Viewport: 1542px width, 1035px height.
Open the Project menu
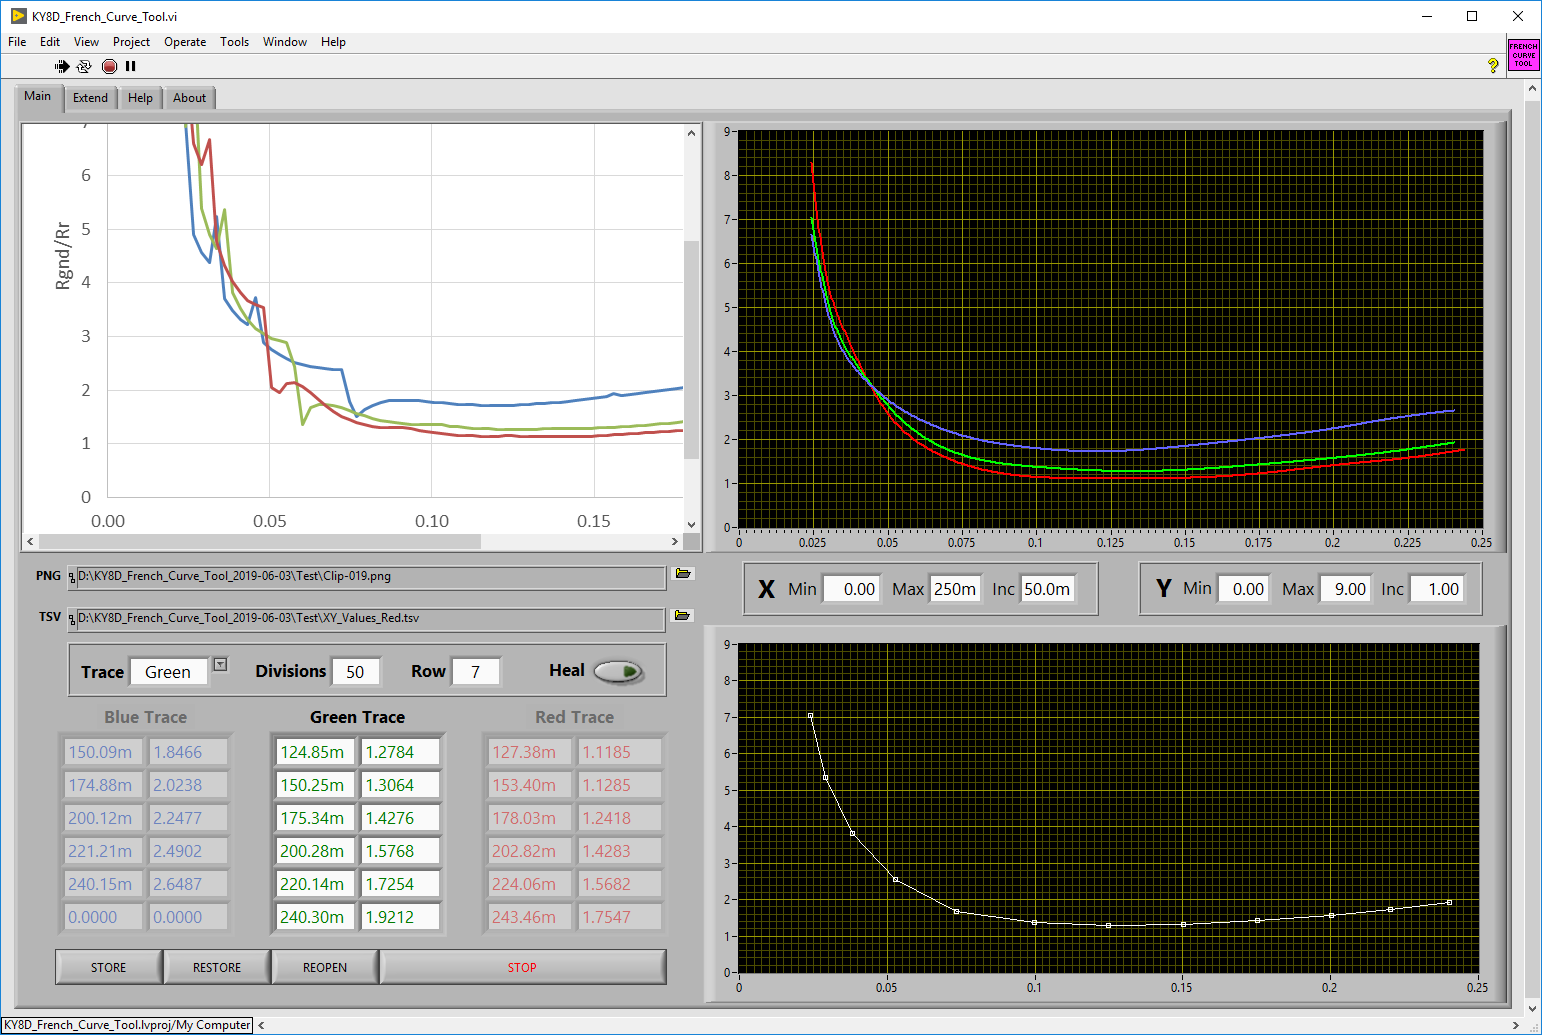[x=131, y=42]
